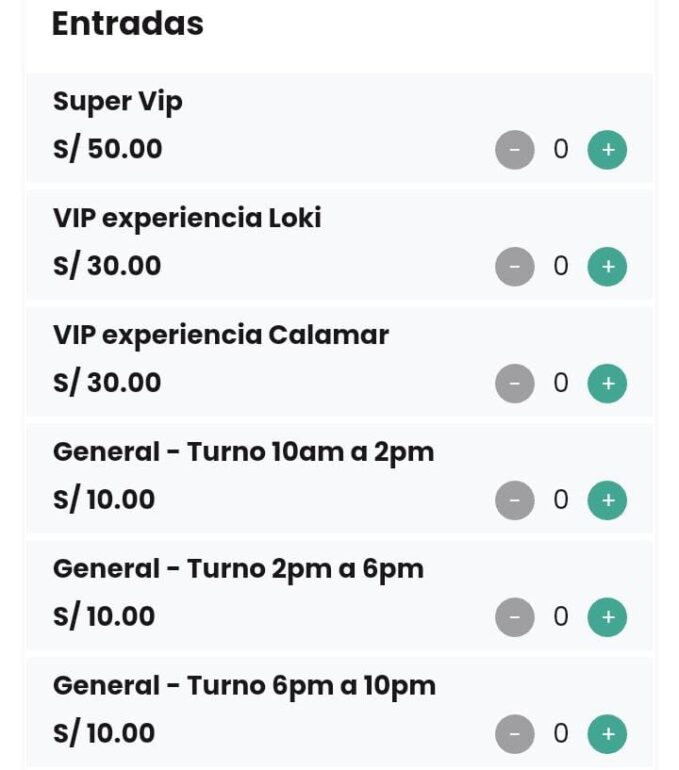Remove one VIP experiencia Calamar ticket

[515, 383]
